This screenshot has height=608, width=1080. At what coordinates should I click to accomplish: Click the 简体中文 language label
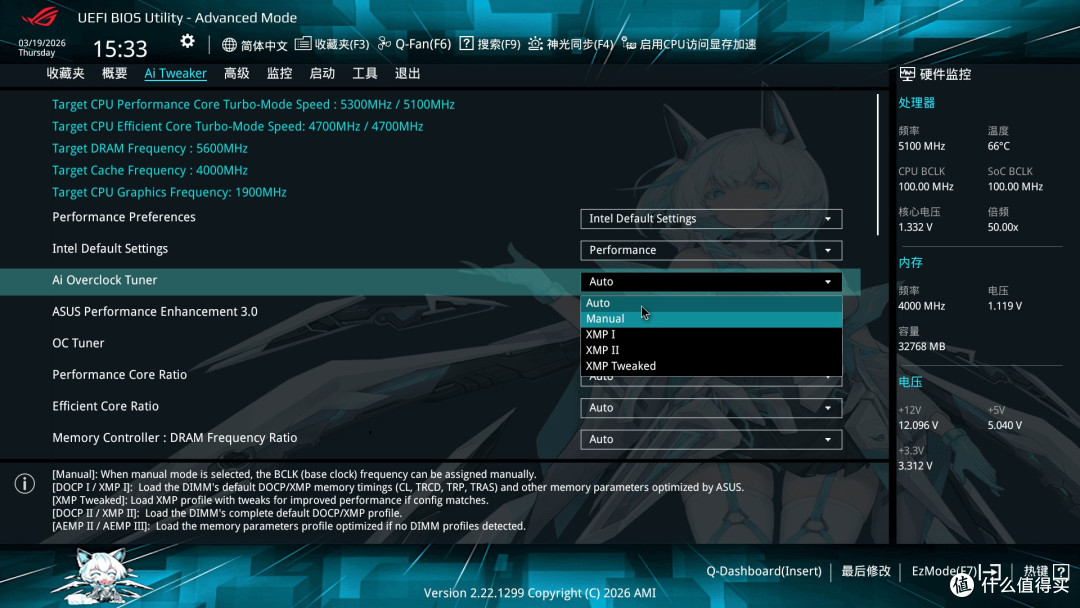pyautogui.click(x=264, y=45)
